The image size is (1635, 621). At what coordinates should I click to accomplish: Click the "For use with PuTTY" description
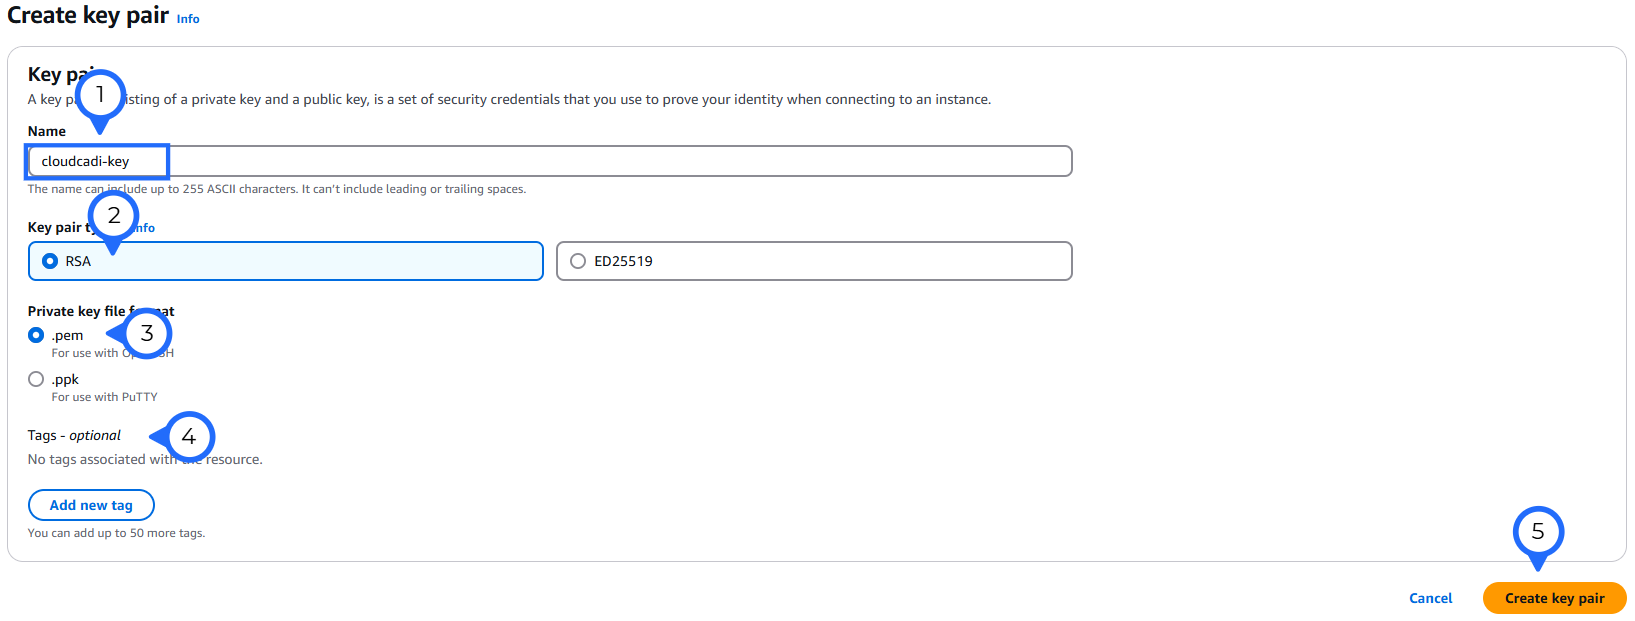click(104, 397)
